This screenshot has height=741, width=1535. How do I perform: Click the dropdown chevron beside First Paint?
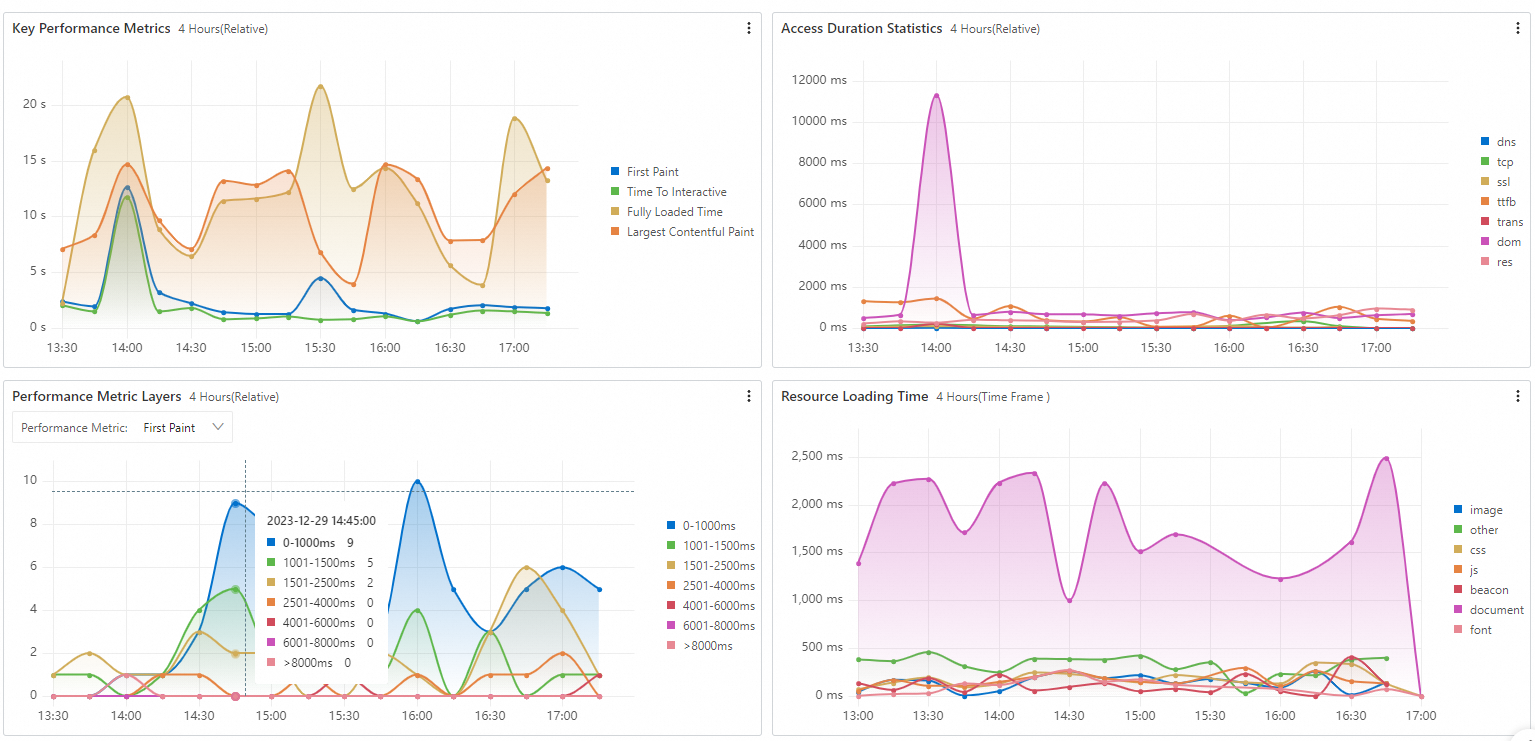point(218,427)
